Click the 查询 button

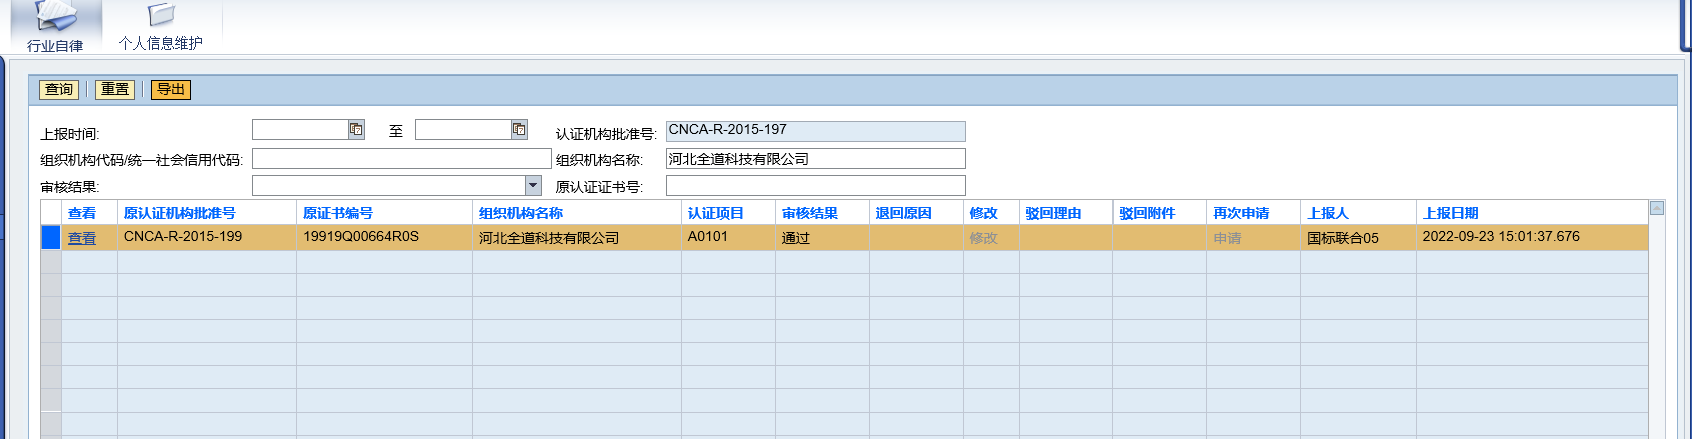tap(59, 90)
